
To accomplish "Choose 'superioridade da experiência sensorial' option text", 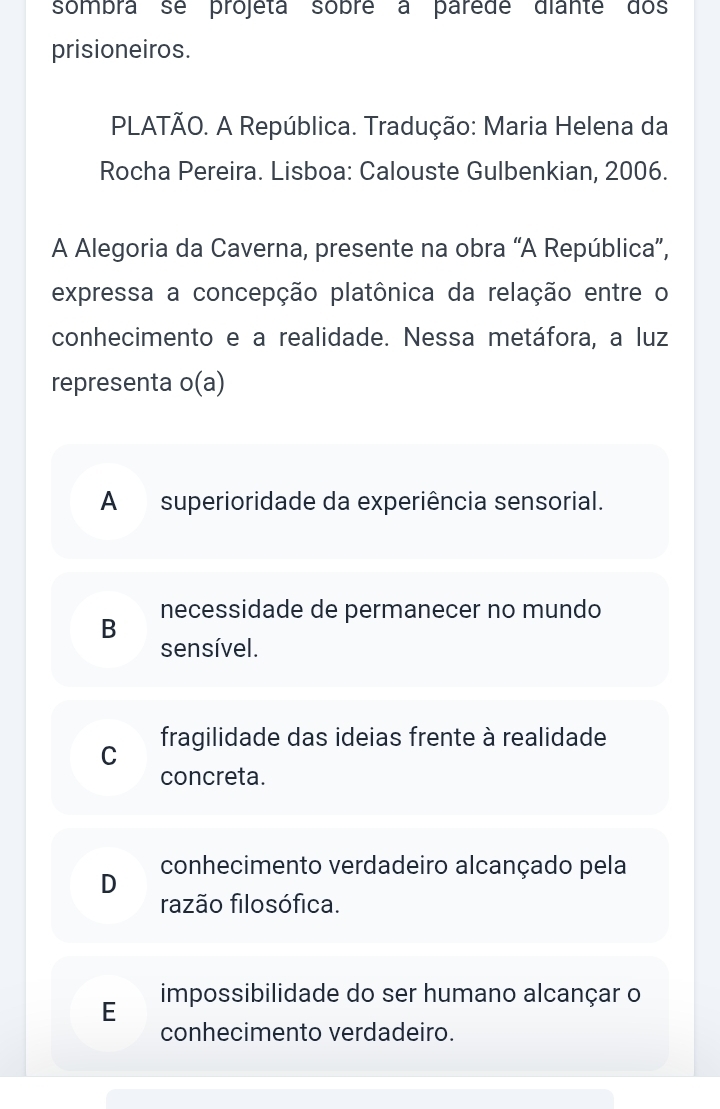I will point(382,501).
